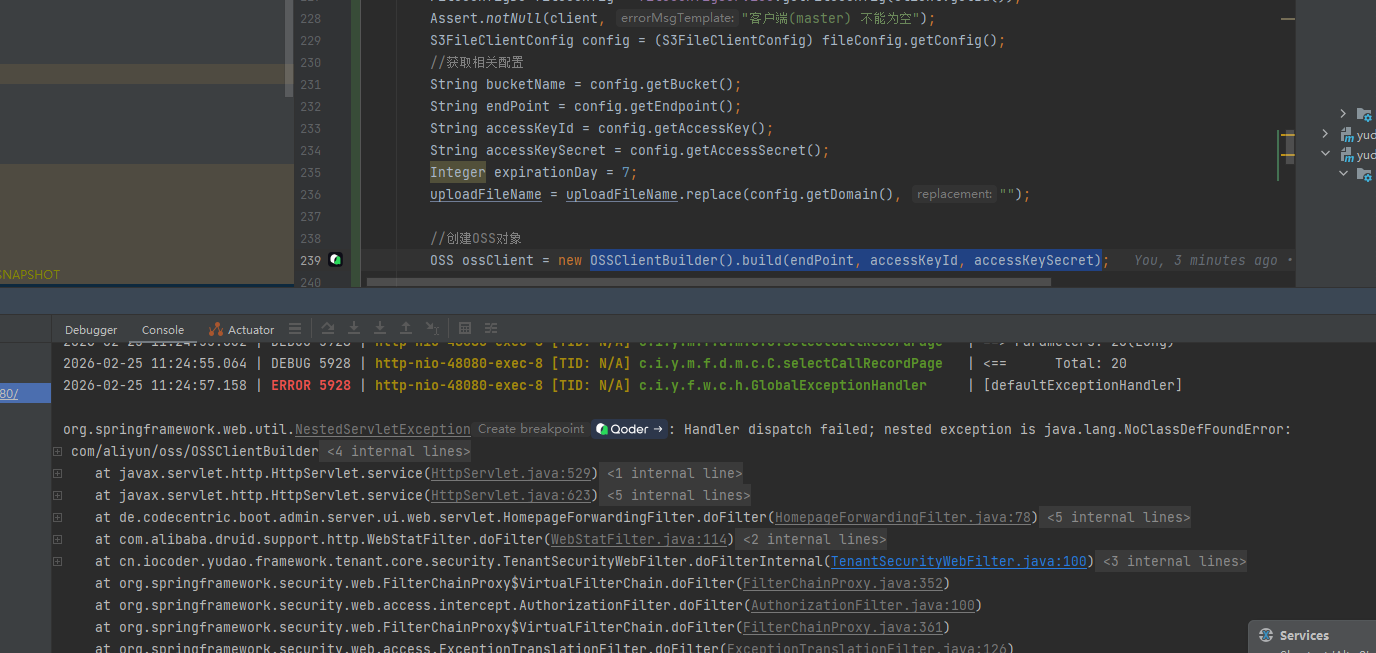Image resolution: width=1376 pixels, height=653 pixels.
Task: Collapse the expanded yud module chevron
Action: 1326,155
